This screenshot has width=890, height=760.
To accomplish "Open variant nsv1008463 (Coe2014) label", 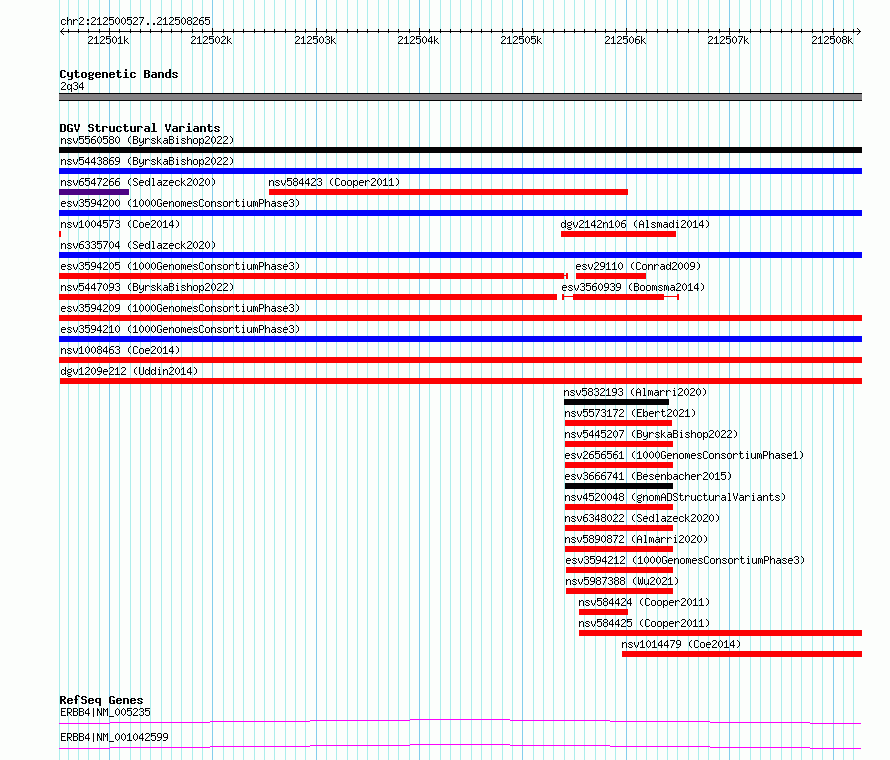I will pyautogui.click(x=120, y=350).
